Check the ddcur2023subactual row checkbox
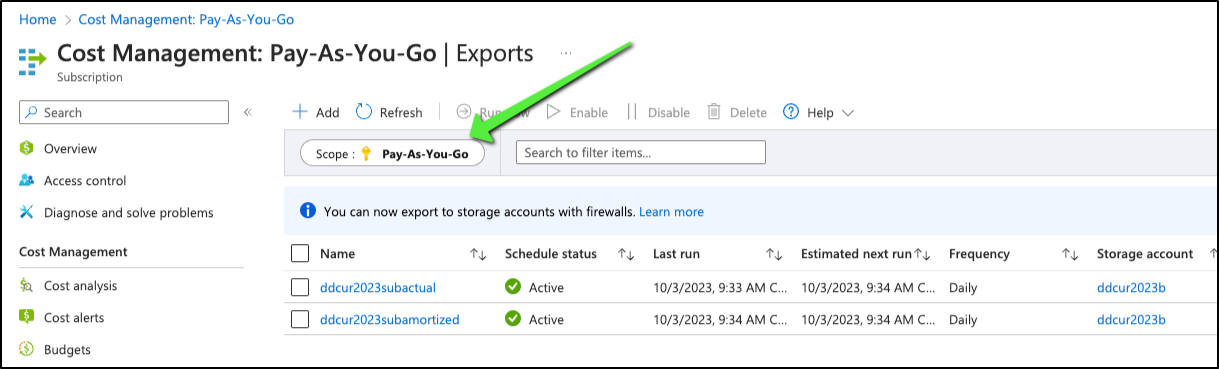This screenshot has height=369, width=1219. (300, 287)
